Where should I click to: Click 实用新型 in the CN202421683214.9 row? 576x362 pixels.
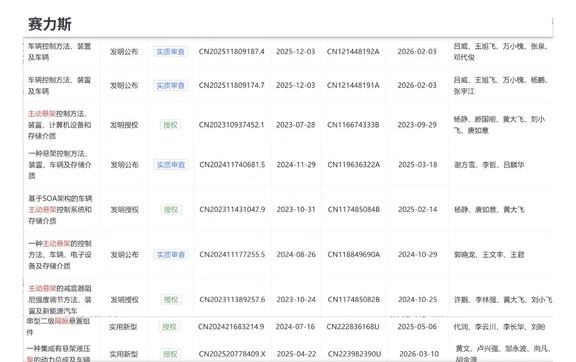[123, 327]
